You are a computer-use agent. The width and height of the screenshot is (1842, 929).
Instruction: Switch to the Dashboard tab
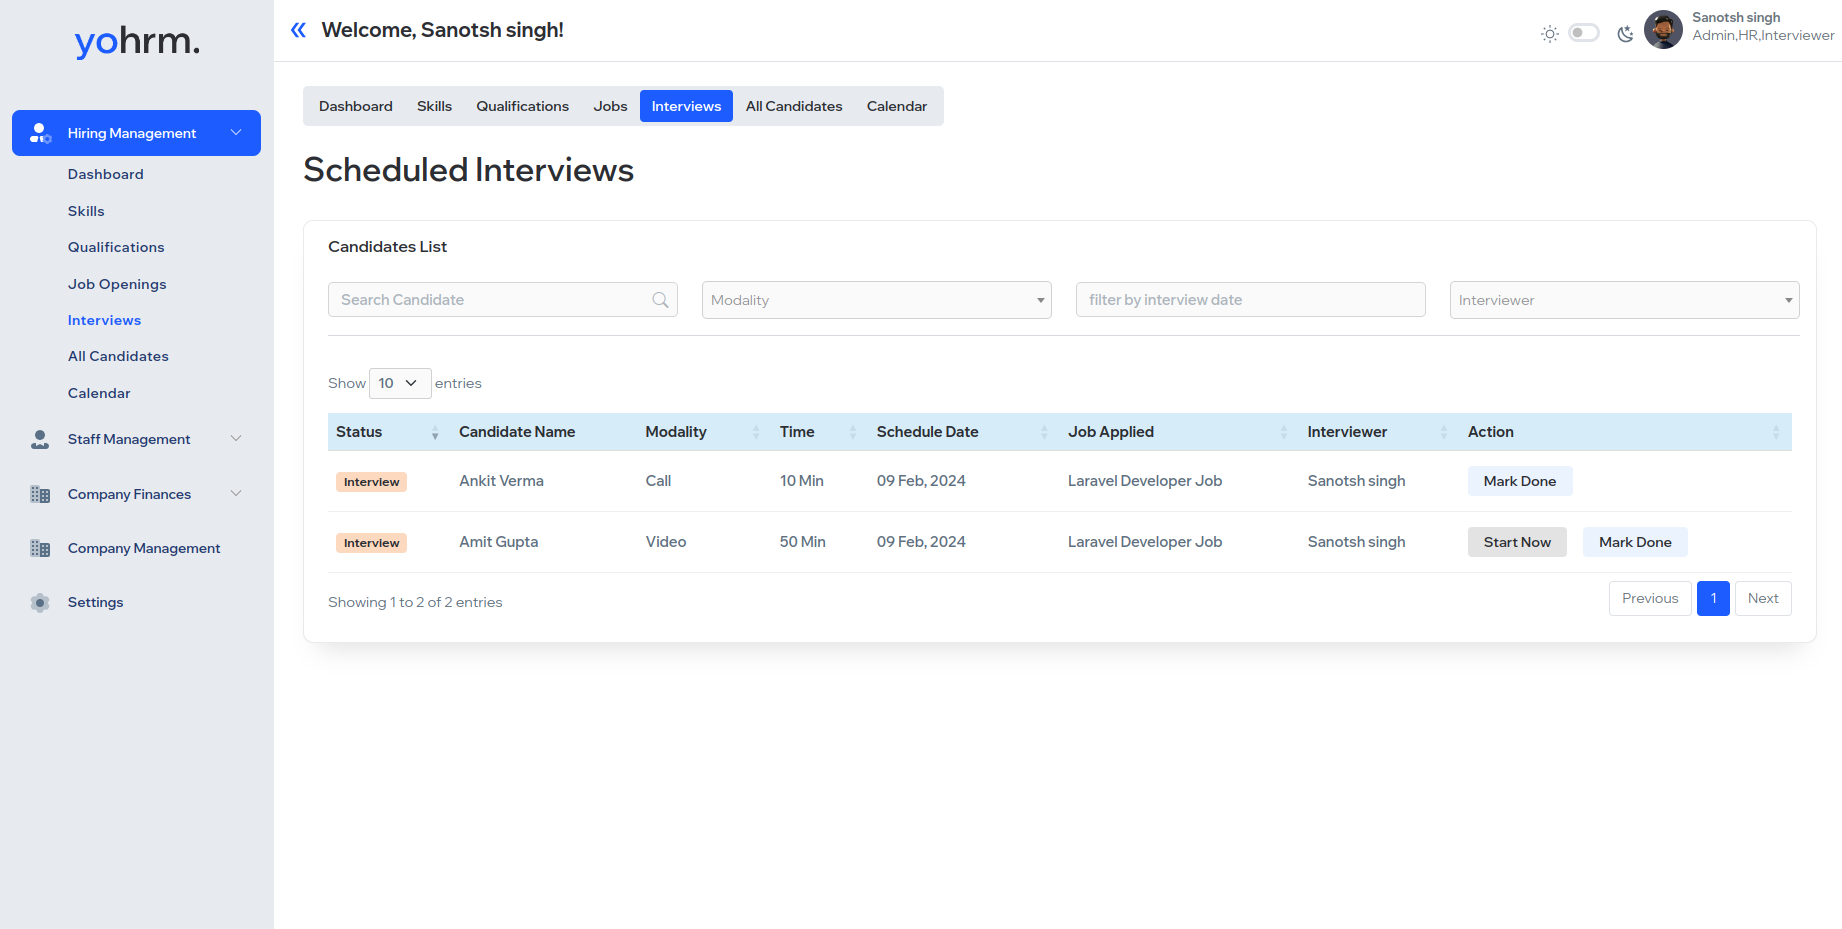[356, 106]
